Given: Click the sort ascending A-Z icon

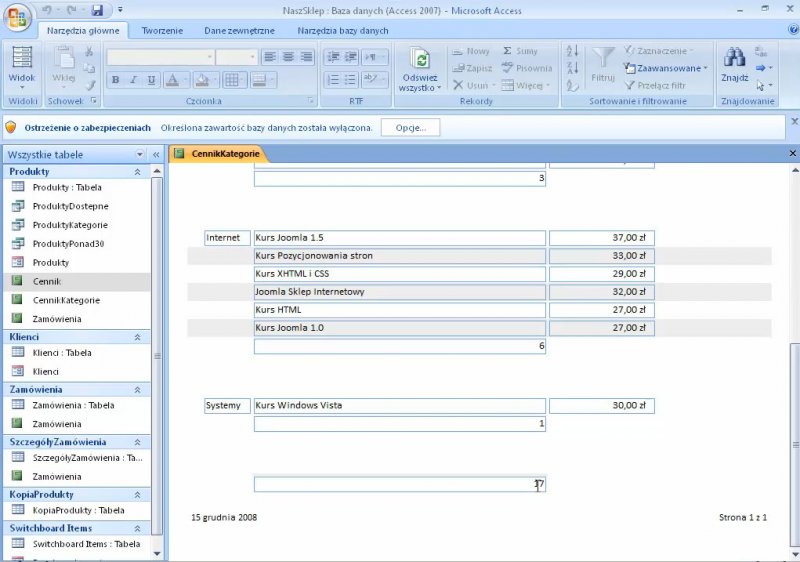Looking at the screenshot, I should click(572, 51).
